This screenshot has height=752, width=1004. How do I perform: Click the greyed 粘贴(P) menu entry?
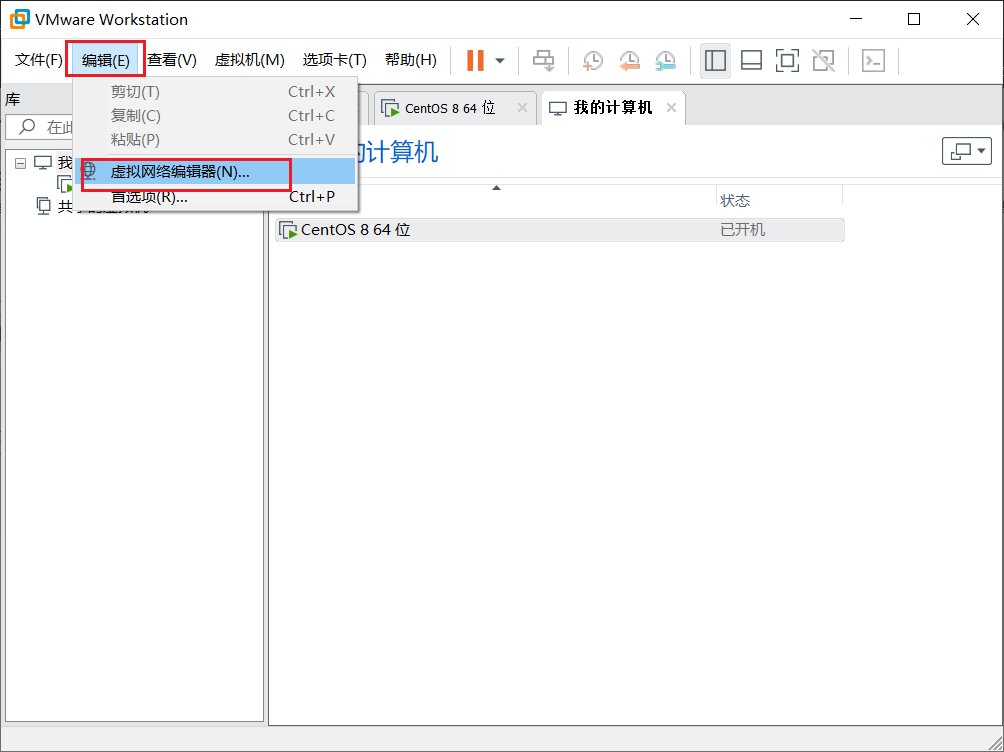point(215,140)
